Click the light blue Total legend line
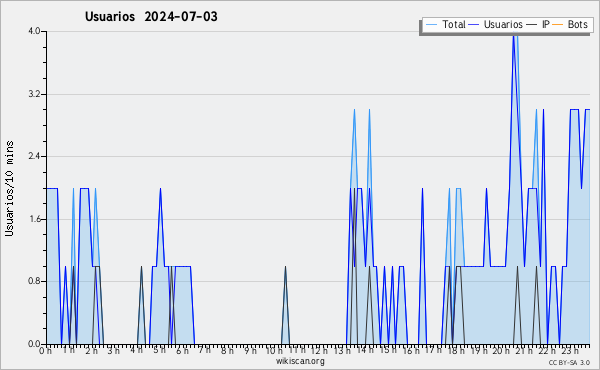 point(431,25)
